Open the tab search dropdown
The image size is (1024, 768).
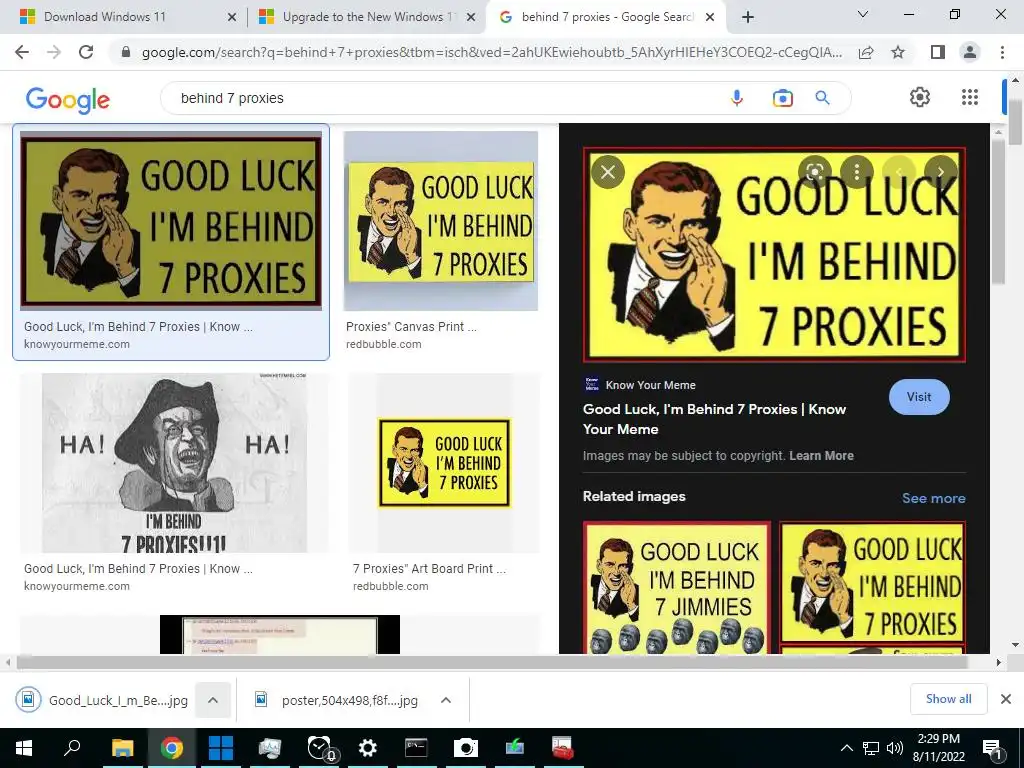pos(863,14)
